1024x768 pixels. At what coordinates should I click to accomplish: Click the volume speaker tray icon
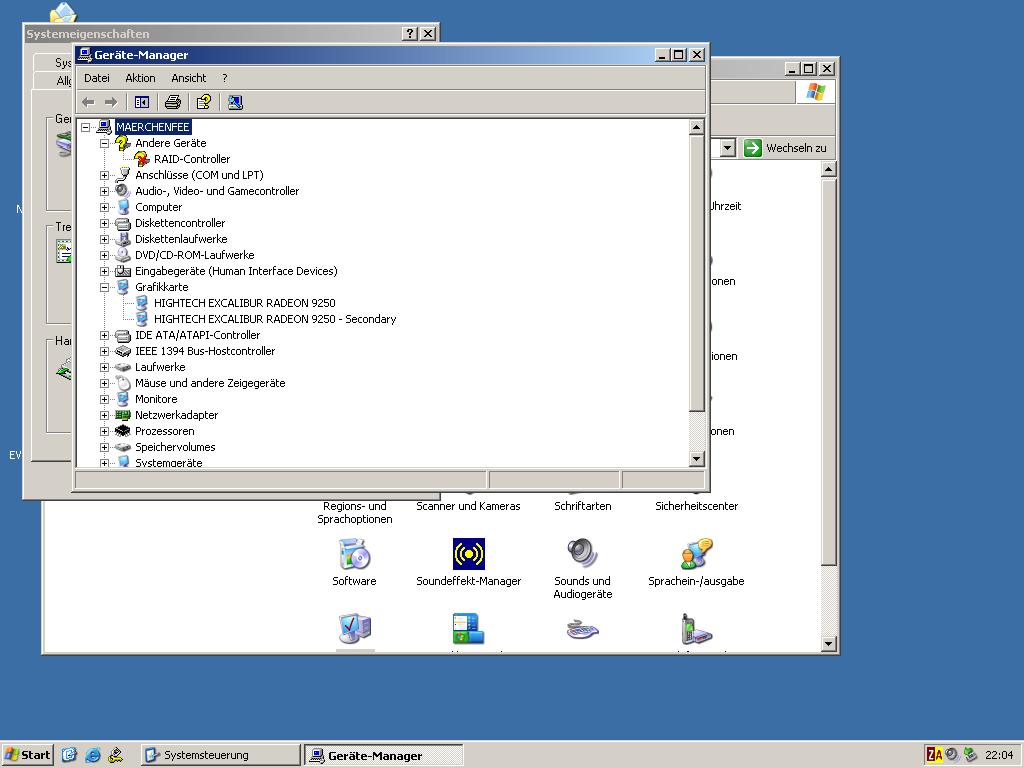[952, 755]
